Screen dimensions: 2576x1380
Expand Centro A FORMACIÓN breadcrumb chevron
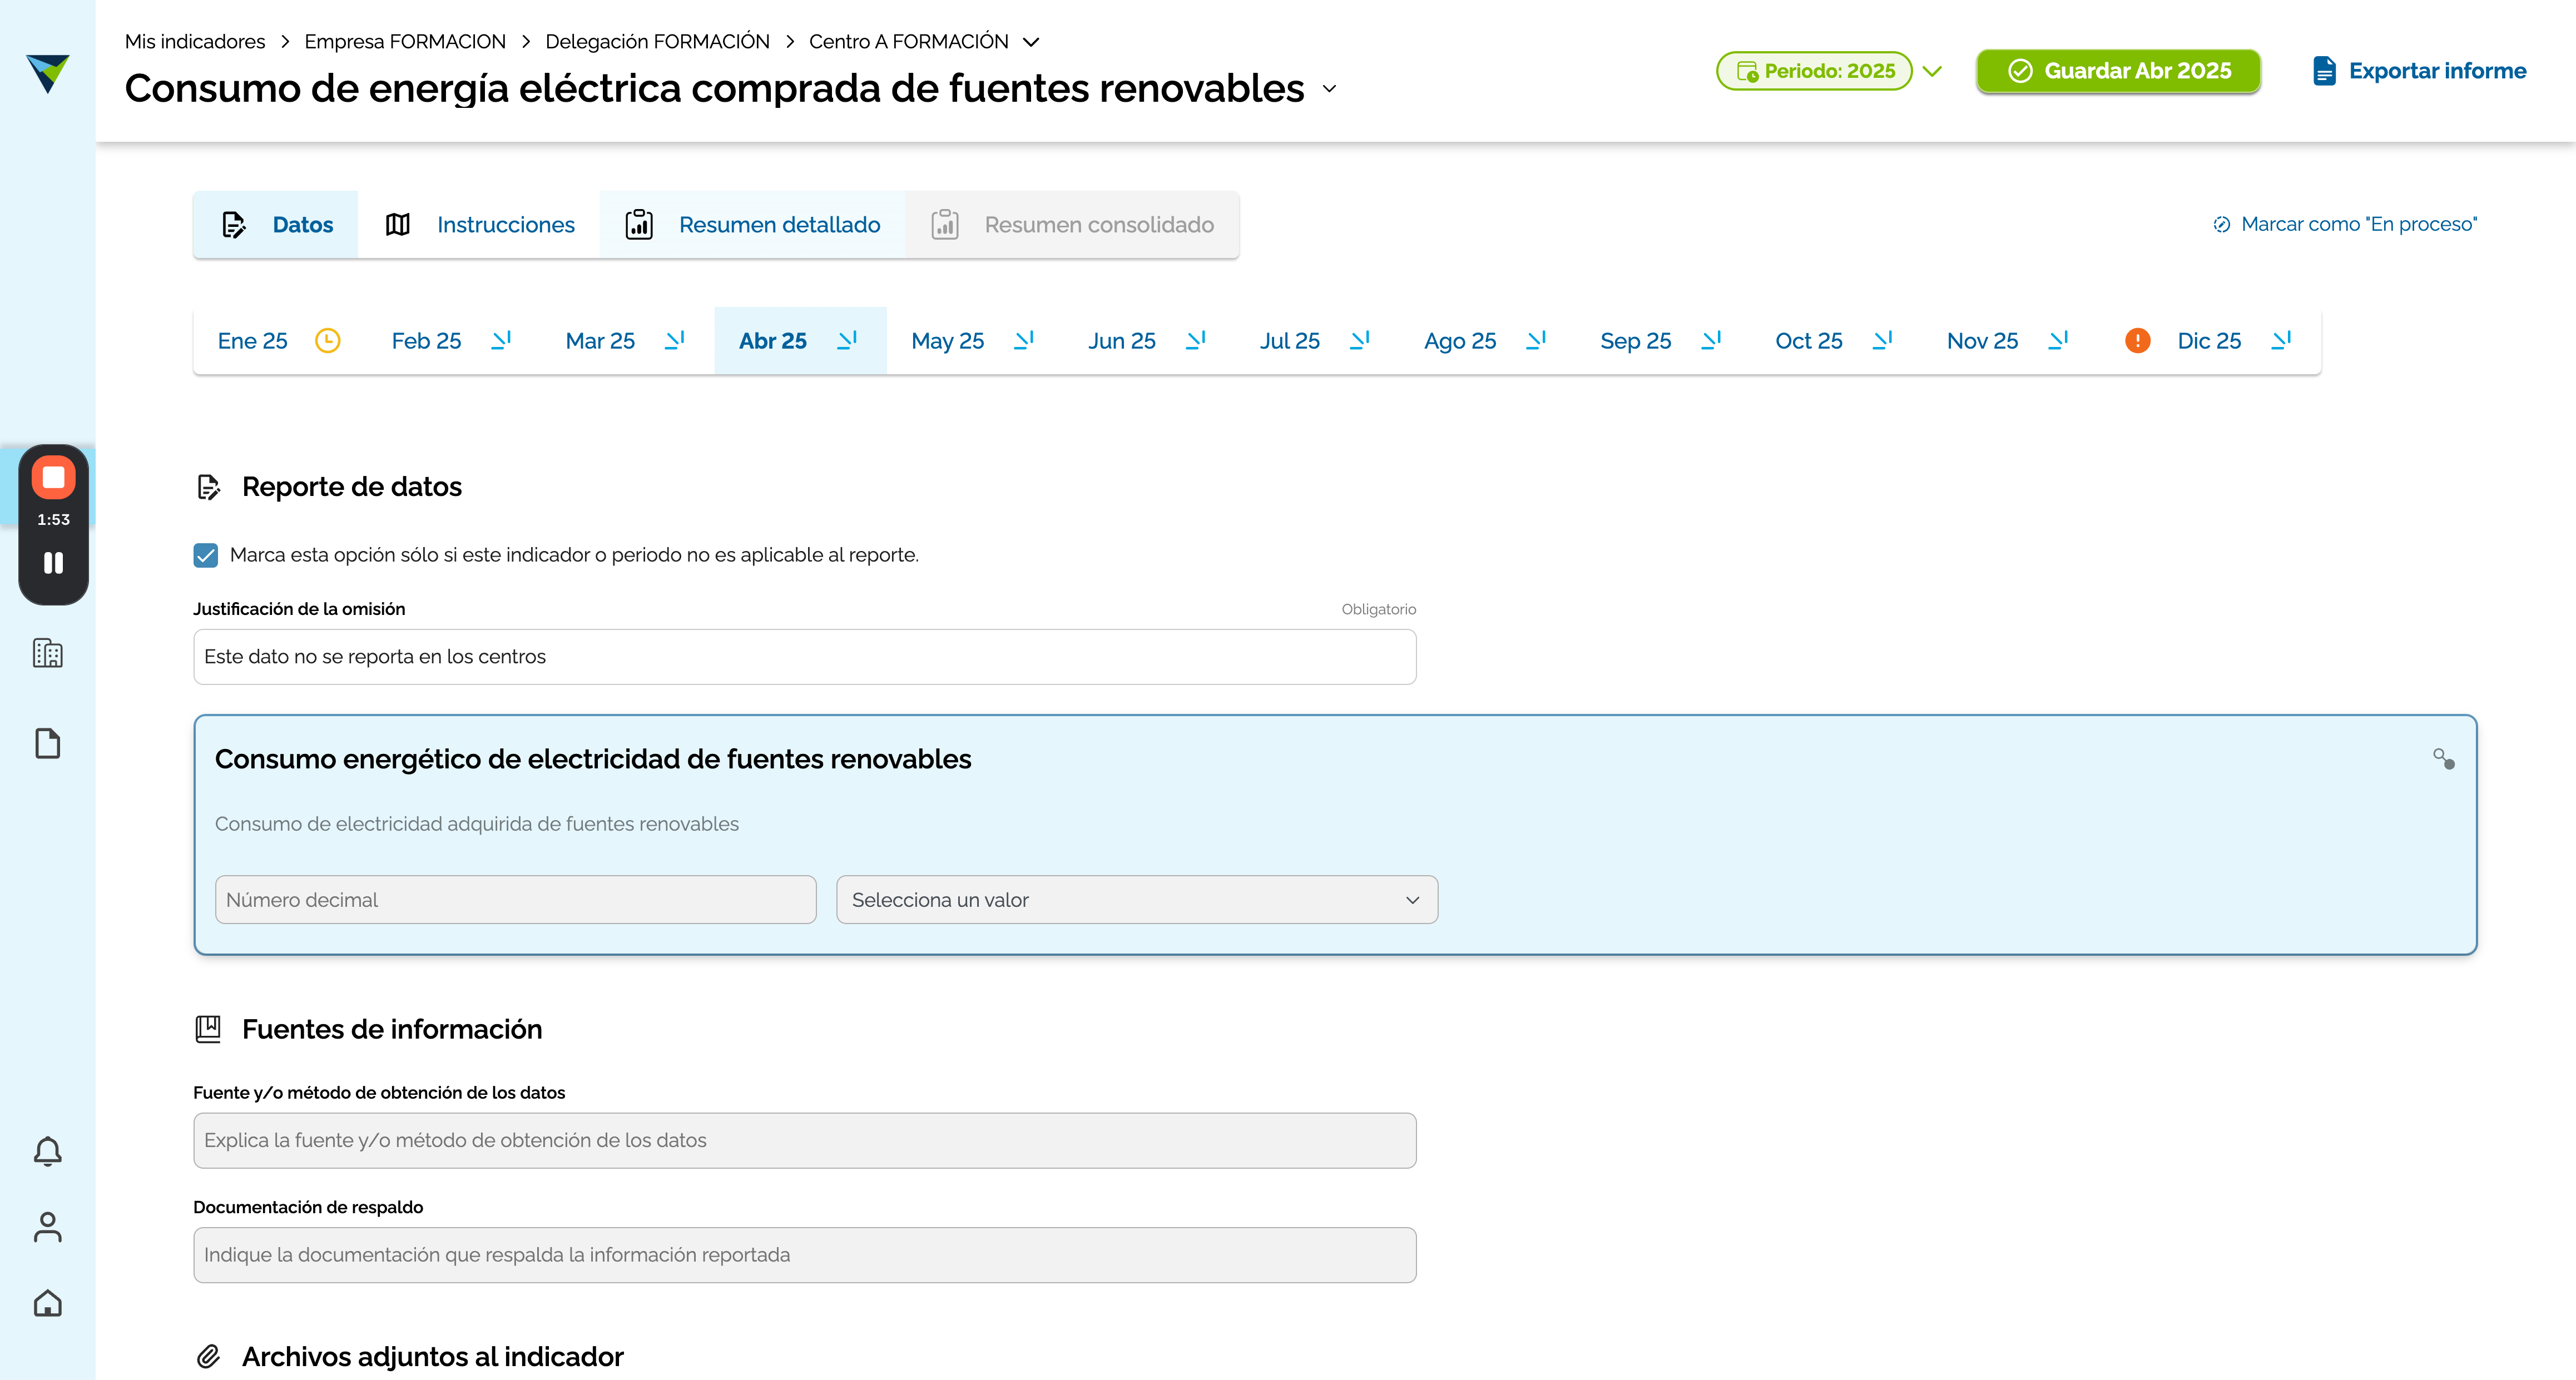tap(1031, 42)
